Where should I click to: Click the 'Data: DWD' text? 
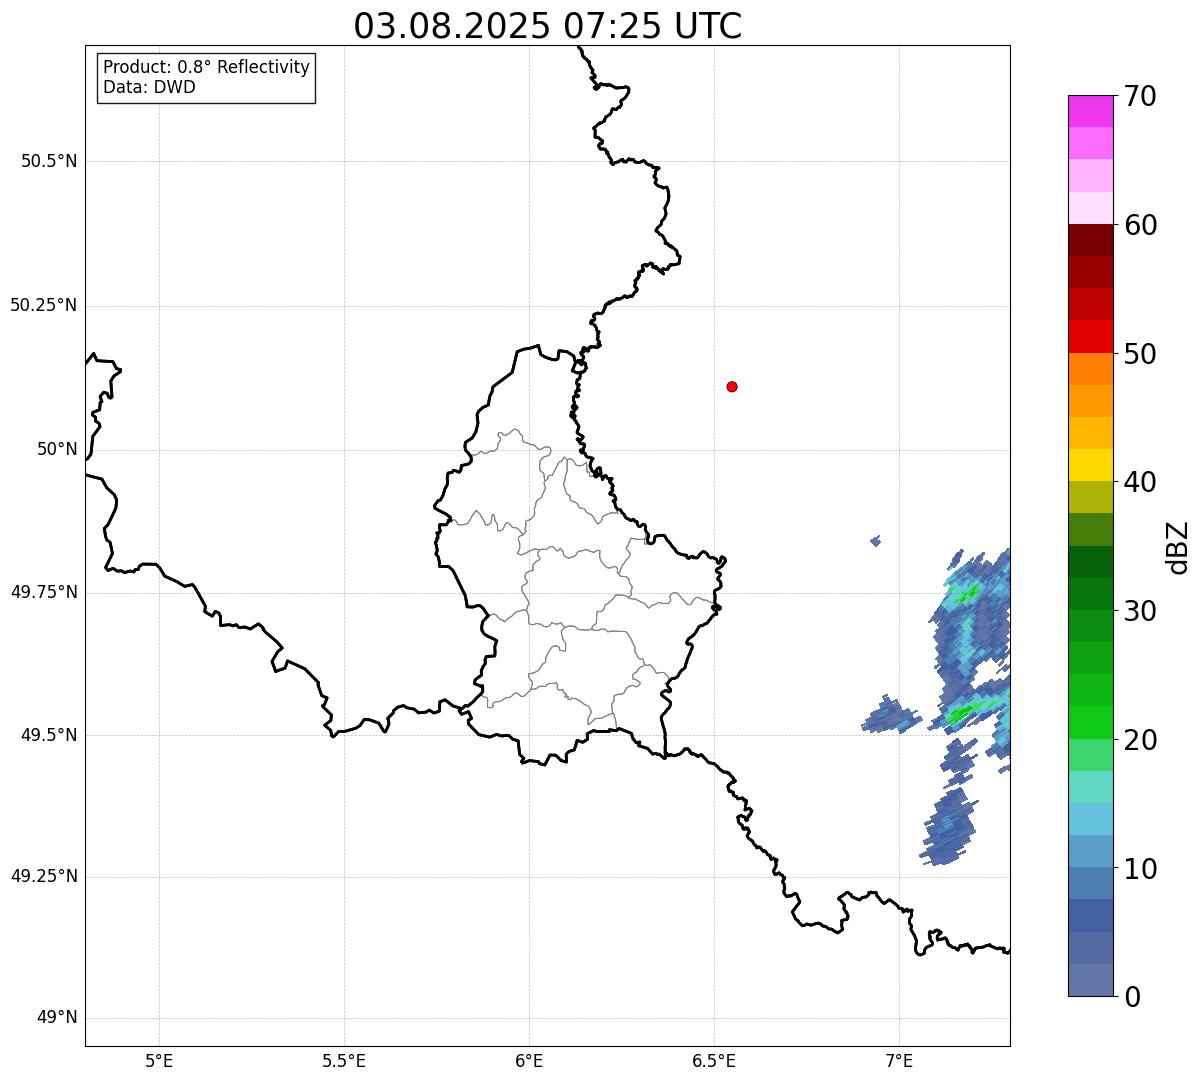tap(149, 87)
